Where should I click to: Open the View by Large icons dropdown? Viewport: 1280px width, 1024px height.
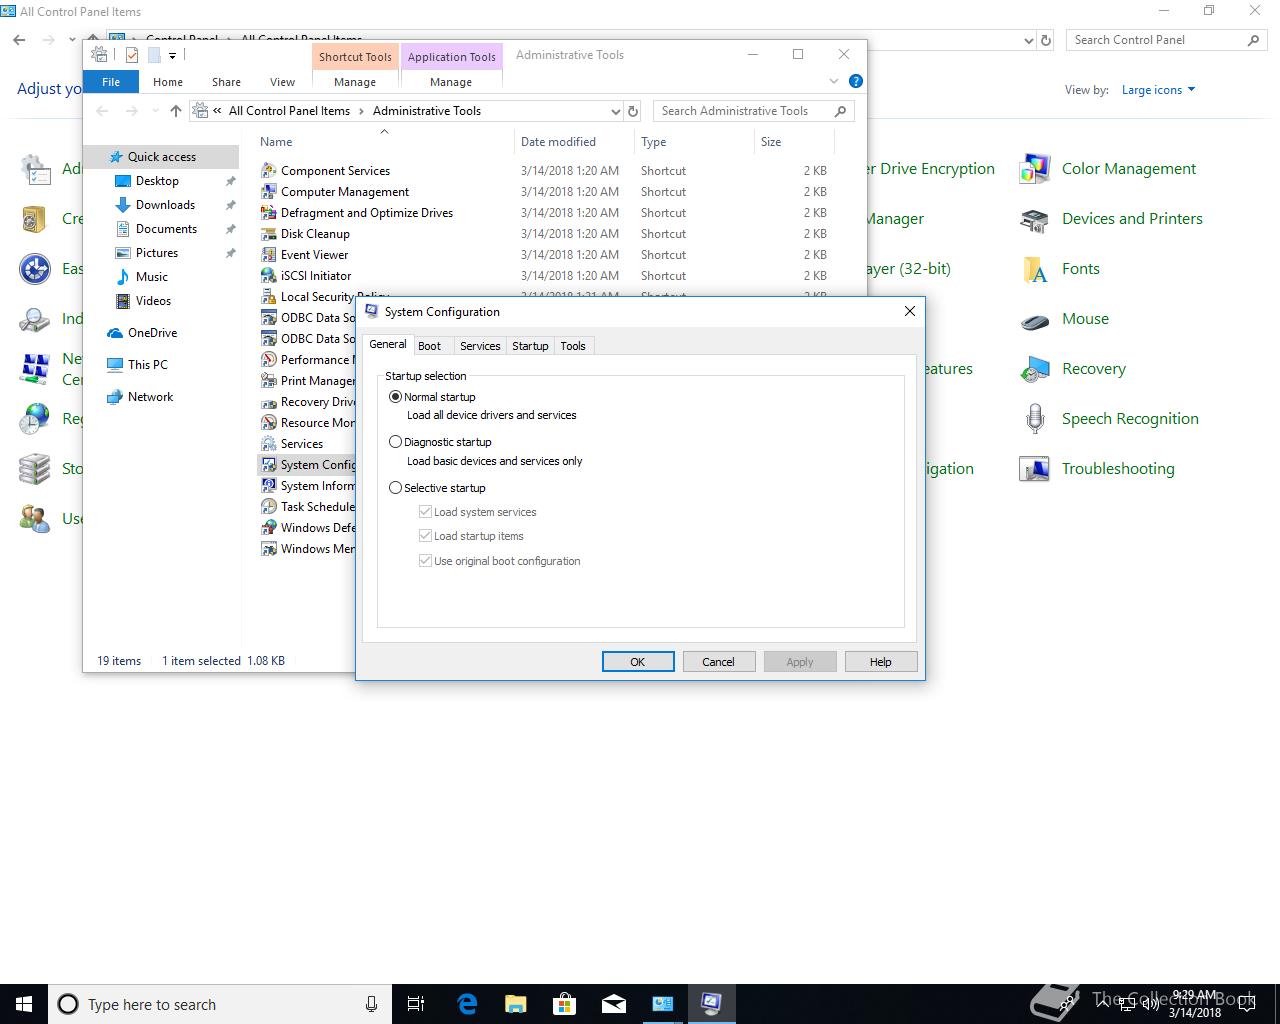click(1158, 90)
